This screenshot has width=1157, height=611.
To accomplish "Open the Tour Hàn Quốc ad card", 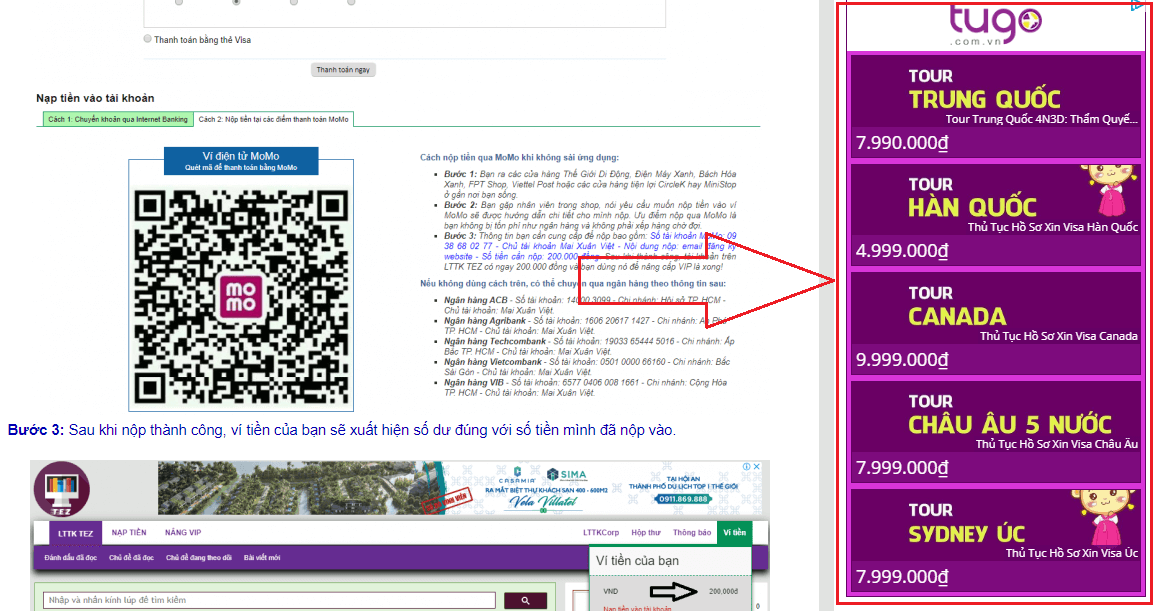I will (995, 214).
